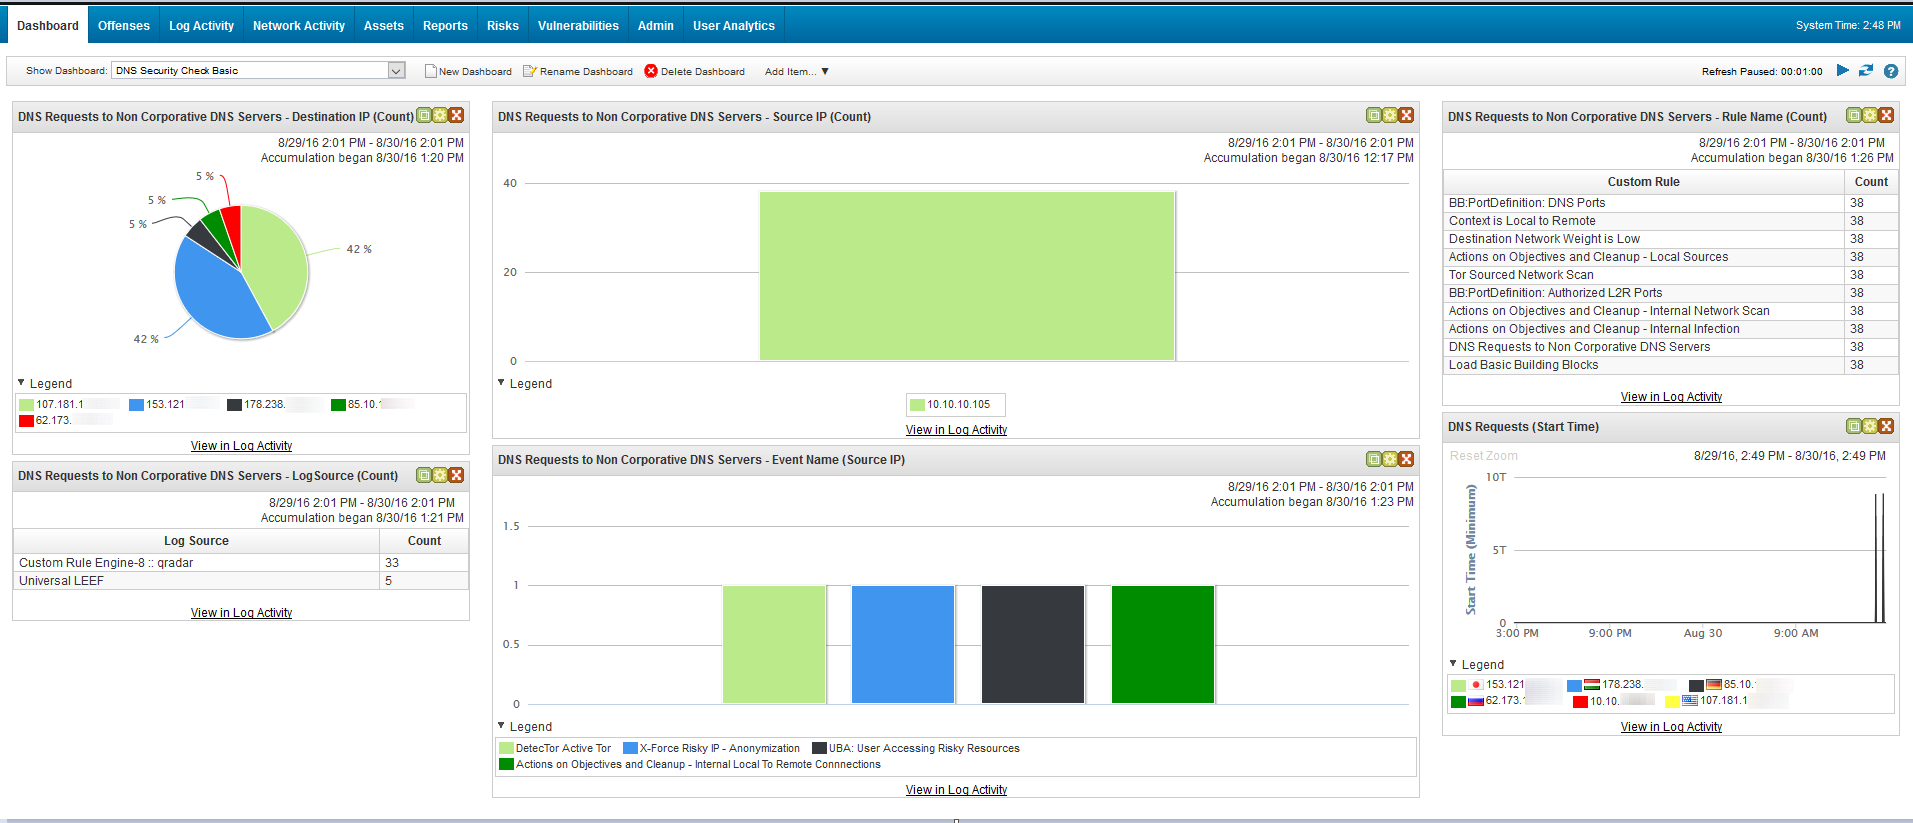Click View in Log Activity under Rule Name table
The height and width of the screenshot is (823, 1913).
coord(1671,397)
